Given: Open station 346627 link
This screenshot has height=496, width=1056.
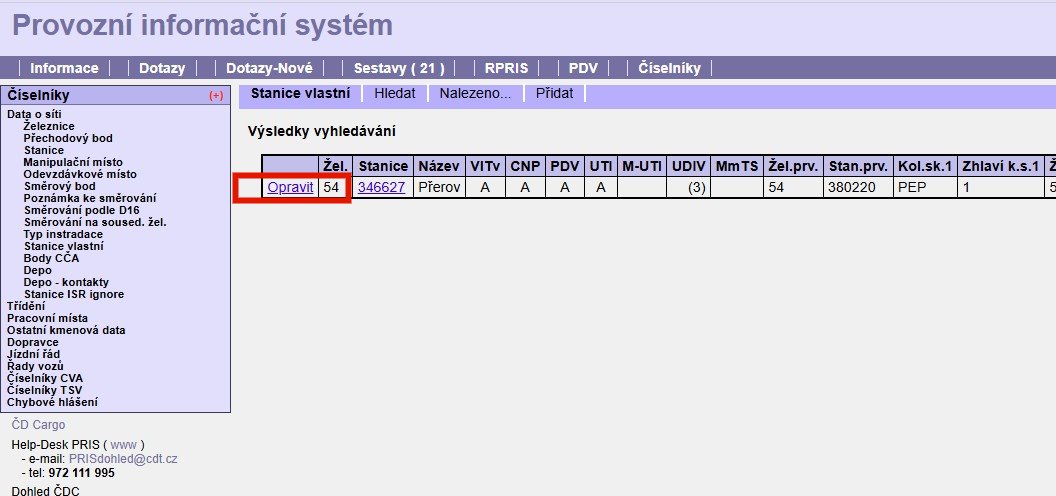Looking at the screenshot, I should click(382, 187).
